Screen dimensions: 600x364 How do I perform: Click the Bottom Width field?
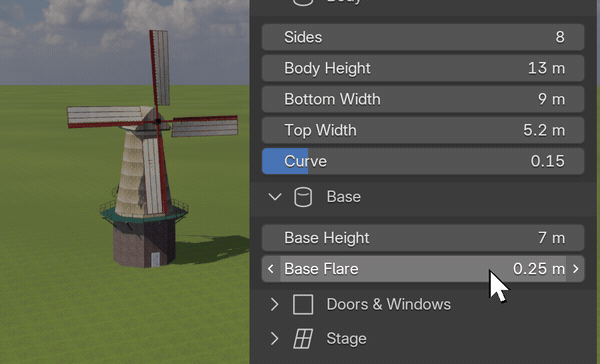pyautogui.click(x=423, y=99)
